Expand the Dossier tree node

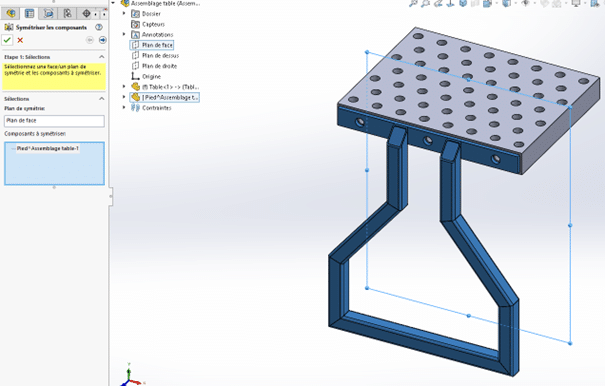click(x=124, y=14)
